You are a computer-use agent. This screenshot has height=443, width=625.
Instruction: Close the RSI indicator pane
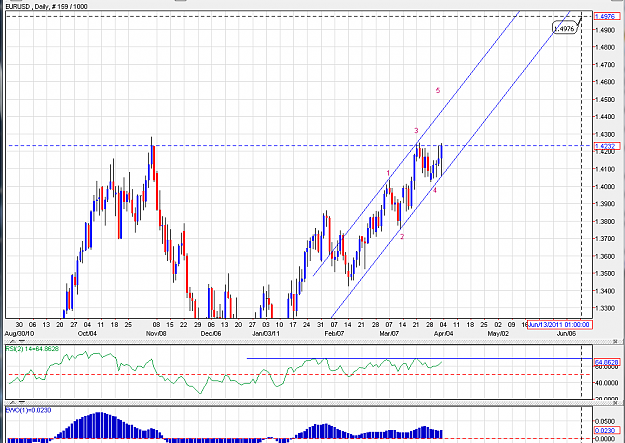point(615,341)
